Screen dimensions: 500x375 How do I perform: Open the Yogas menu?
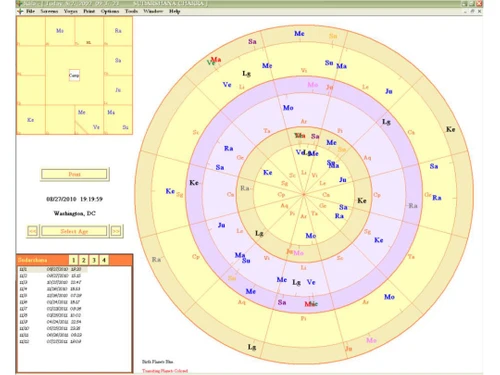71,11
